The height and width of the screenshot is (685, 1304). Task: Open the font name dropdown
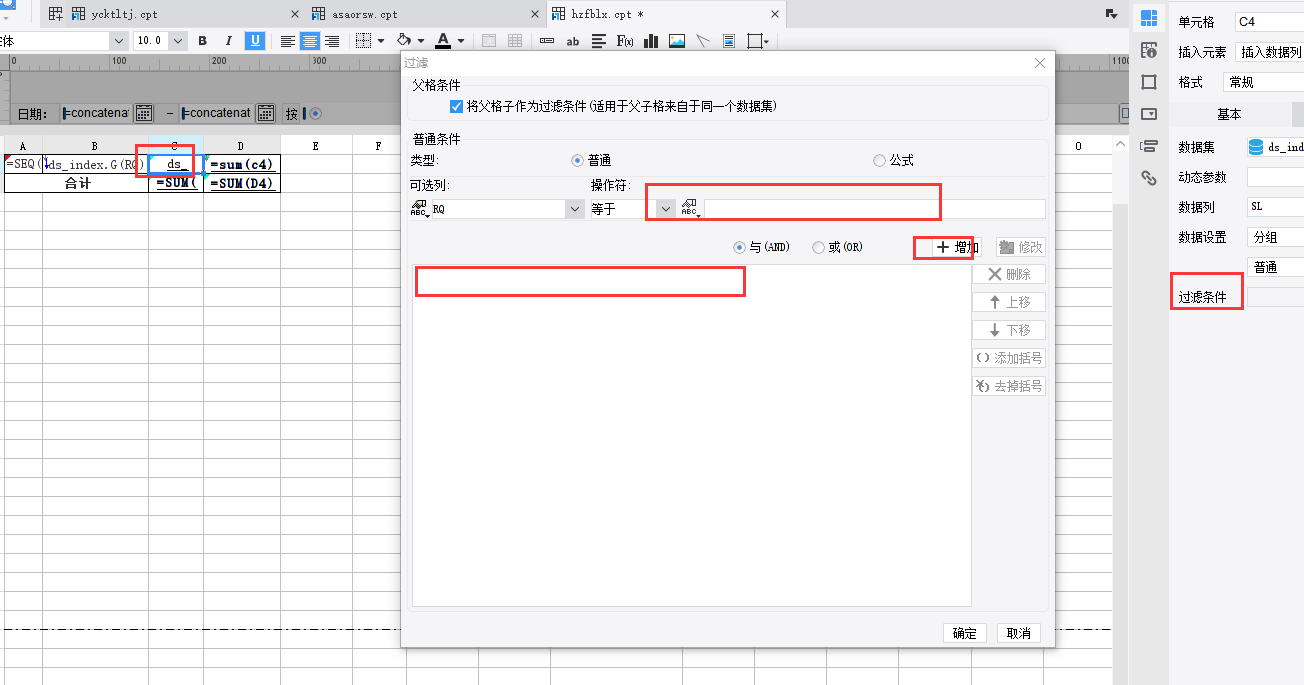pos(119,41)
